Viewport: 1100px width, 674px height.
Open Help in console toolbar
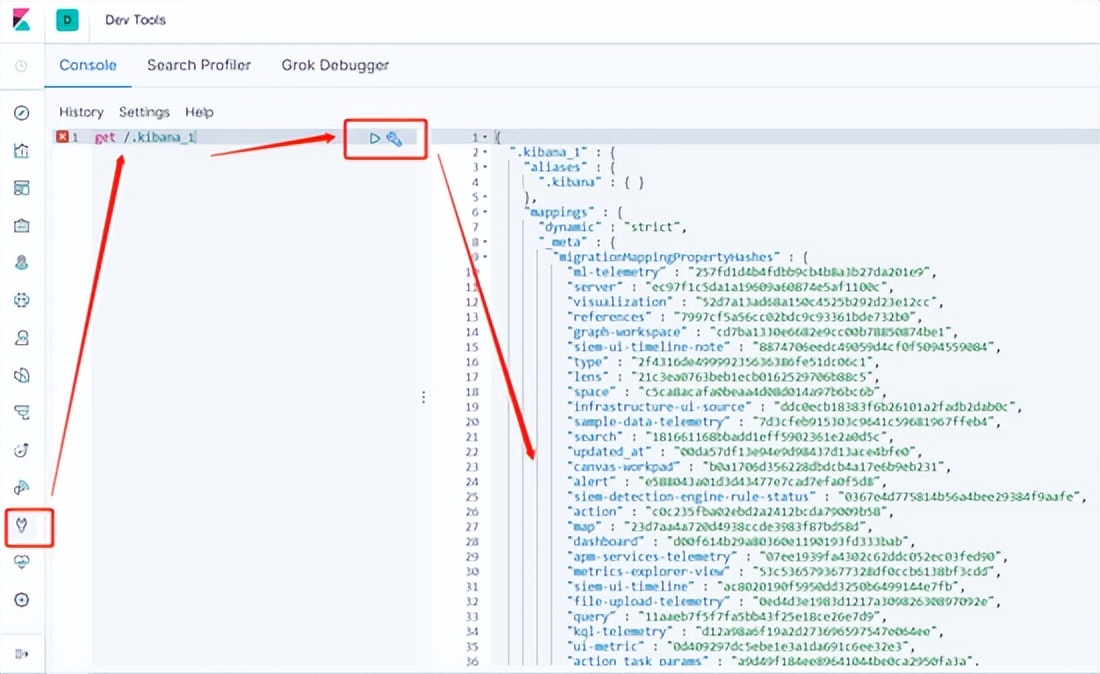click(199, 112)
